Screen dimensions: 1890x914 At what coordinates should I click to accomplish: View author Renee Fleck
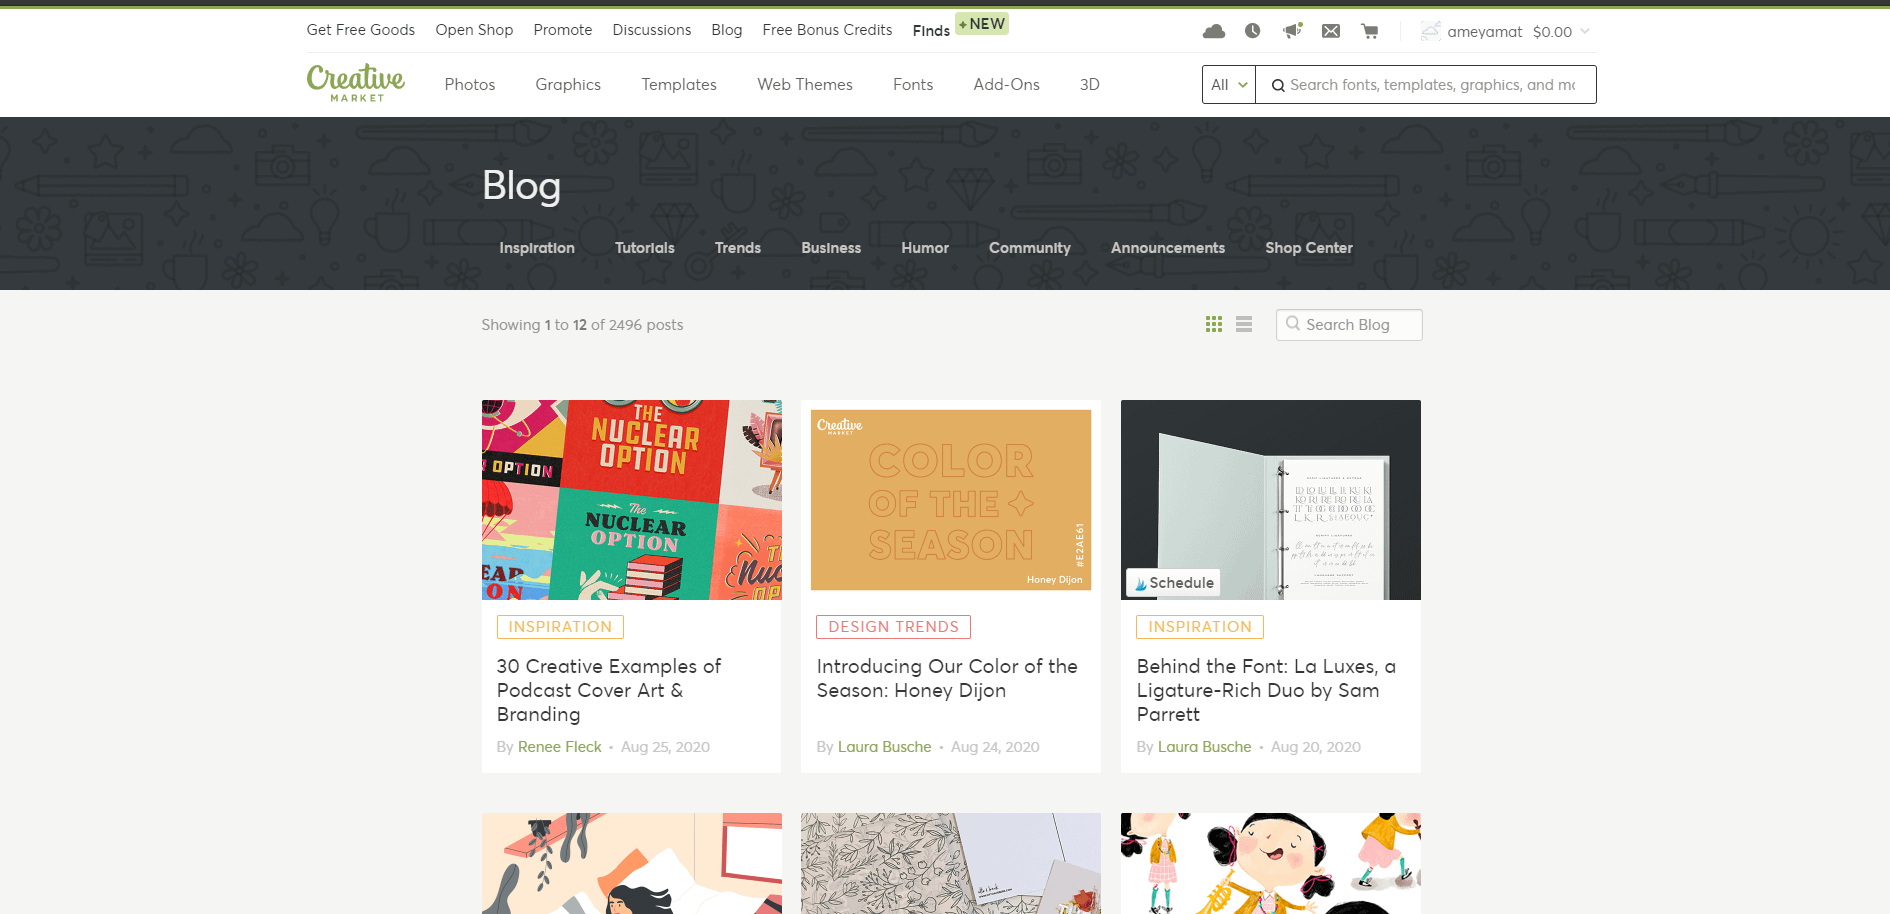click(560, 747)
